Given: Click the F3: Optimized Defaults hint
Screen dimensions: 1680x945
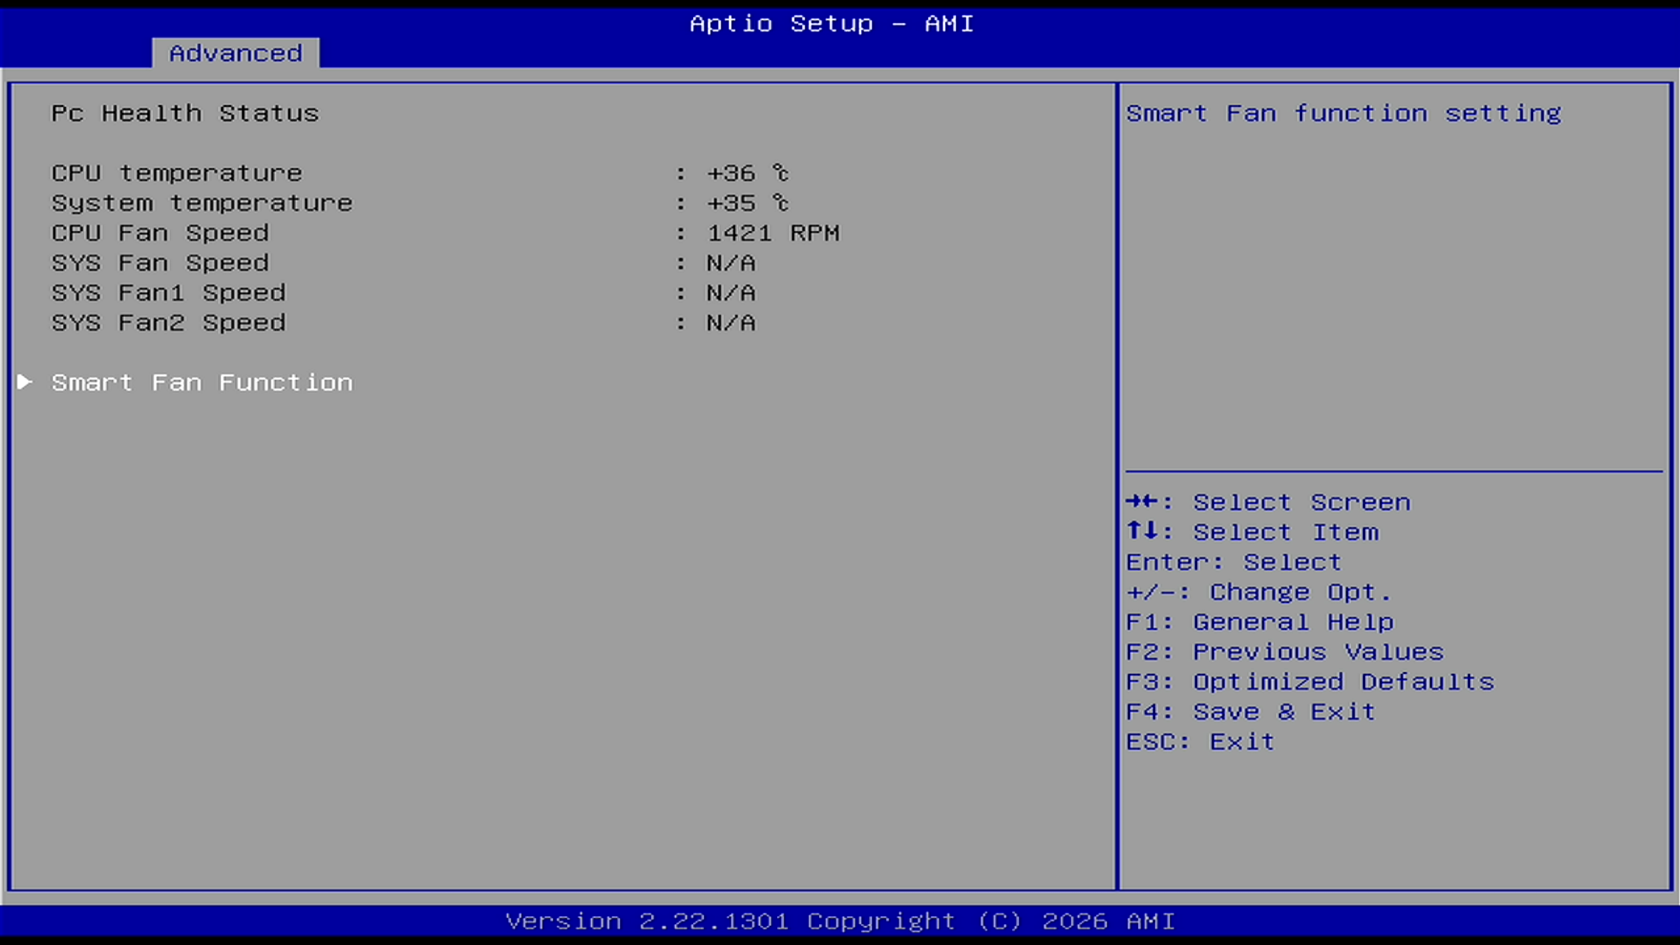Looking at the screenshot, I should click(1310, 682).
